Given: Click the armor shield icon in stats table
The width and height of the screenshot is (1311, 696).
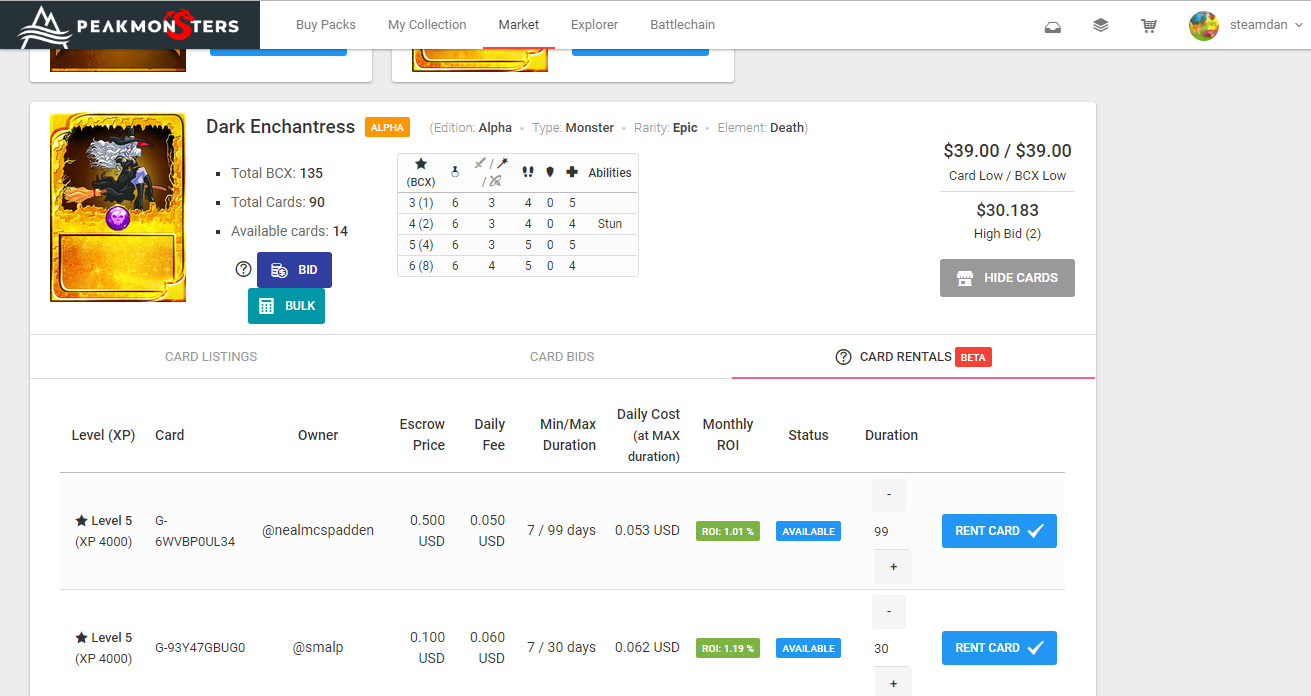Looking at the screenshot, I should 549,172.
